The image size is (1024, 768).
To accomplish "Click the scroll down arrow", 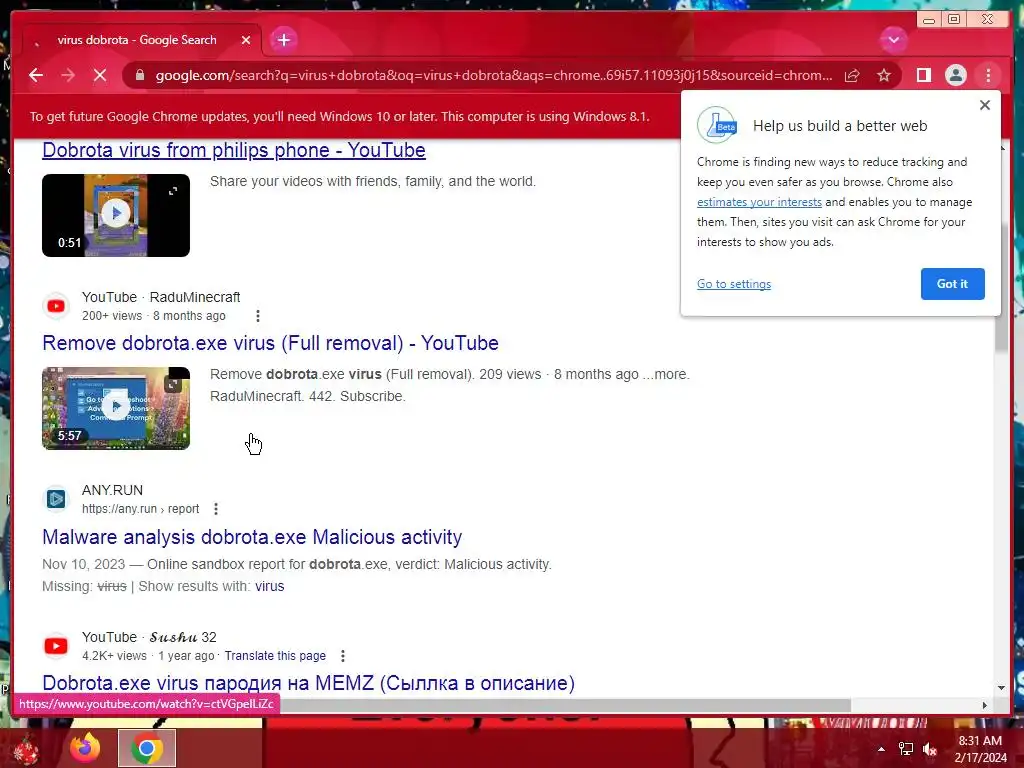I will (1002, 688).
